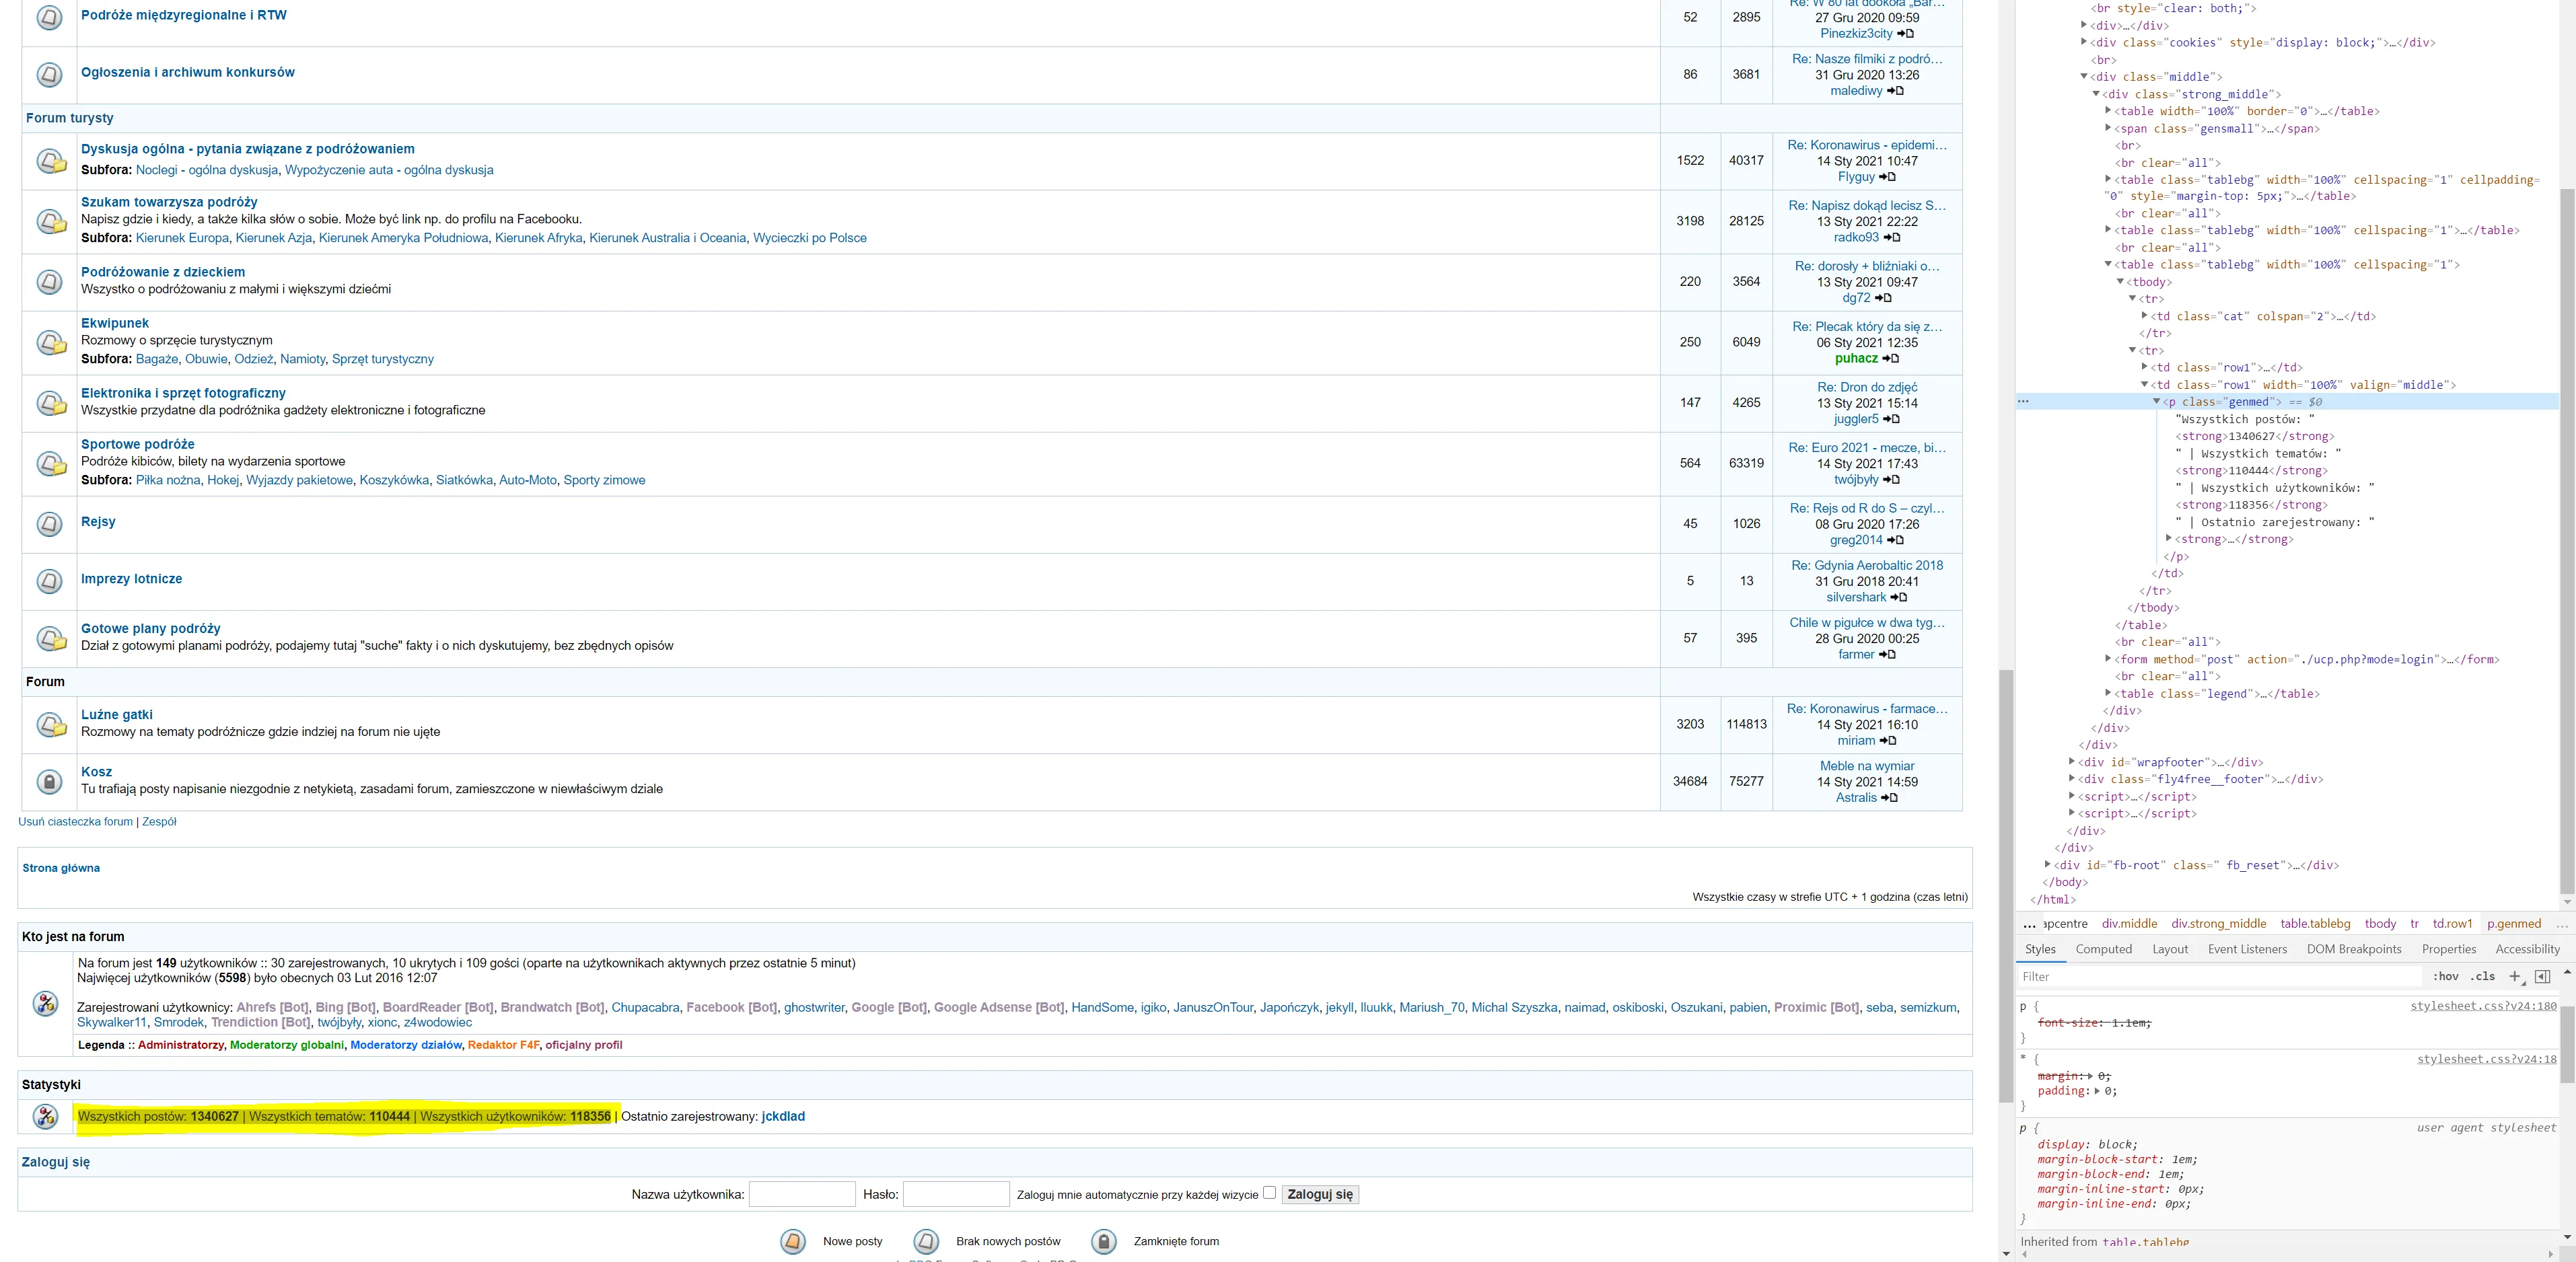Screen dimensions: 2576x1262
Task: Click the Rejsy forum status icon
Action: [49, 524]
